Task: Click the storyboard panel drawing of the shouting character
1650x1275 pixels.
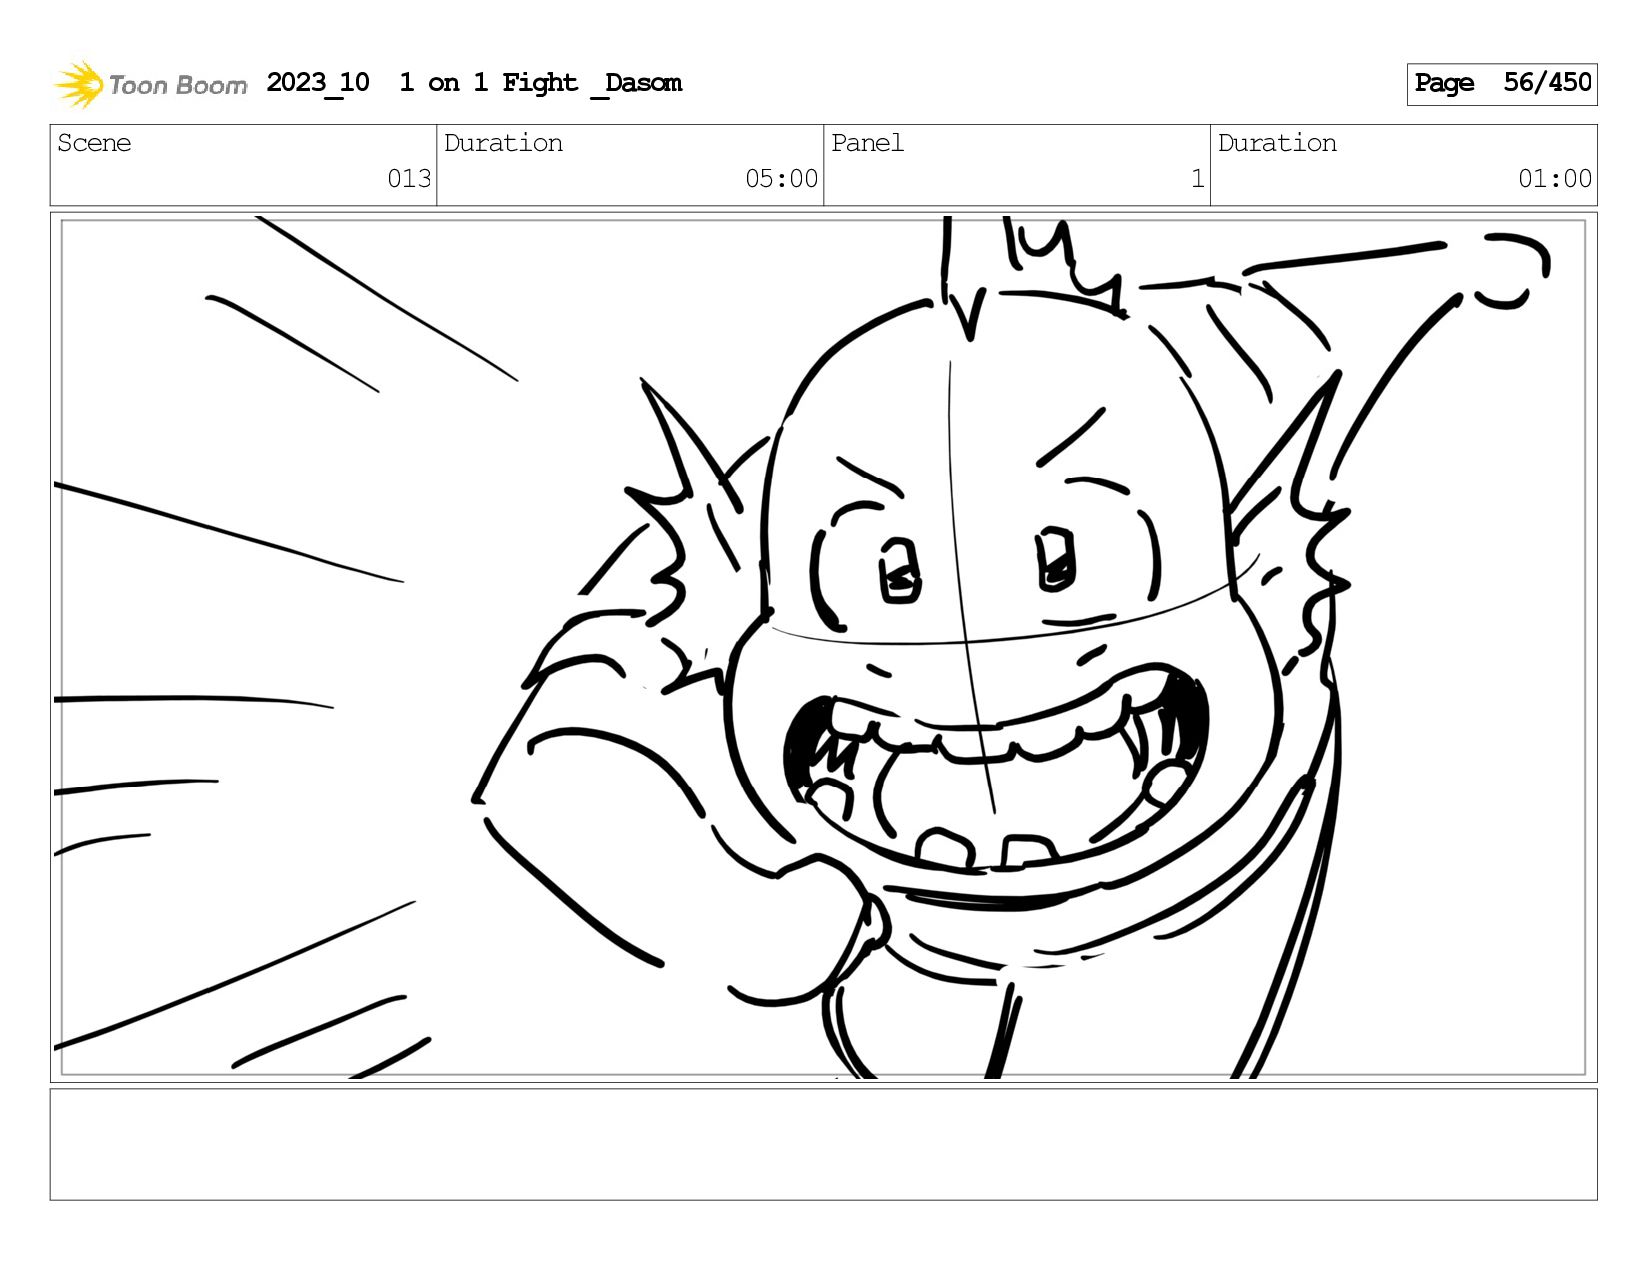Action: tap(824, 647)
